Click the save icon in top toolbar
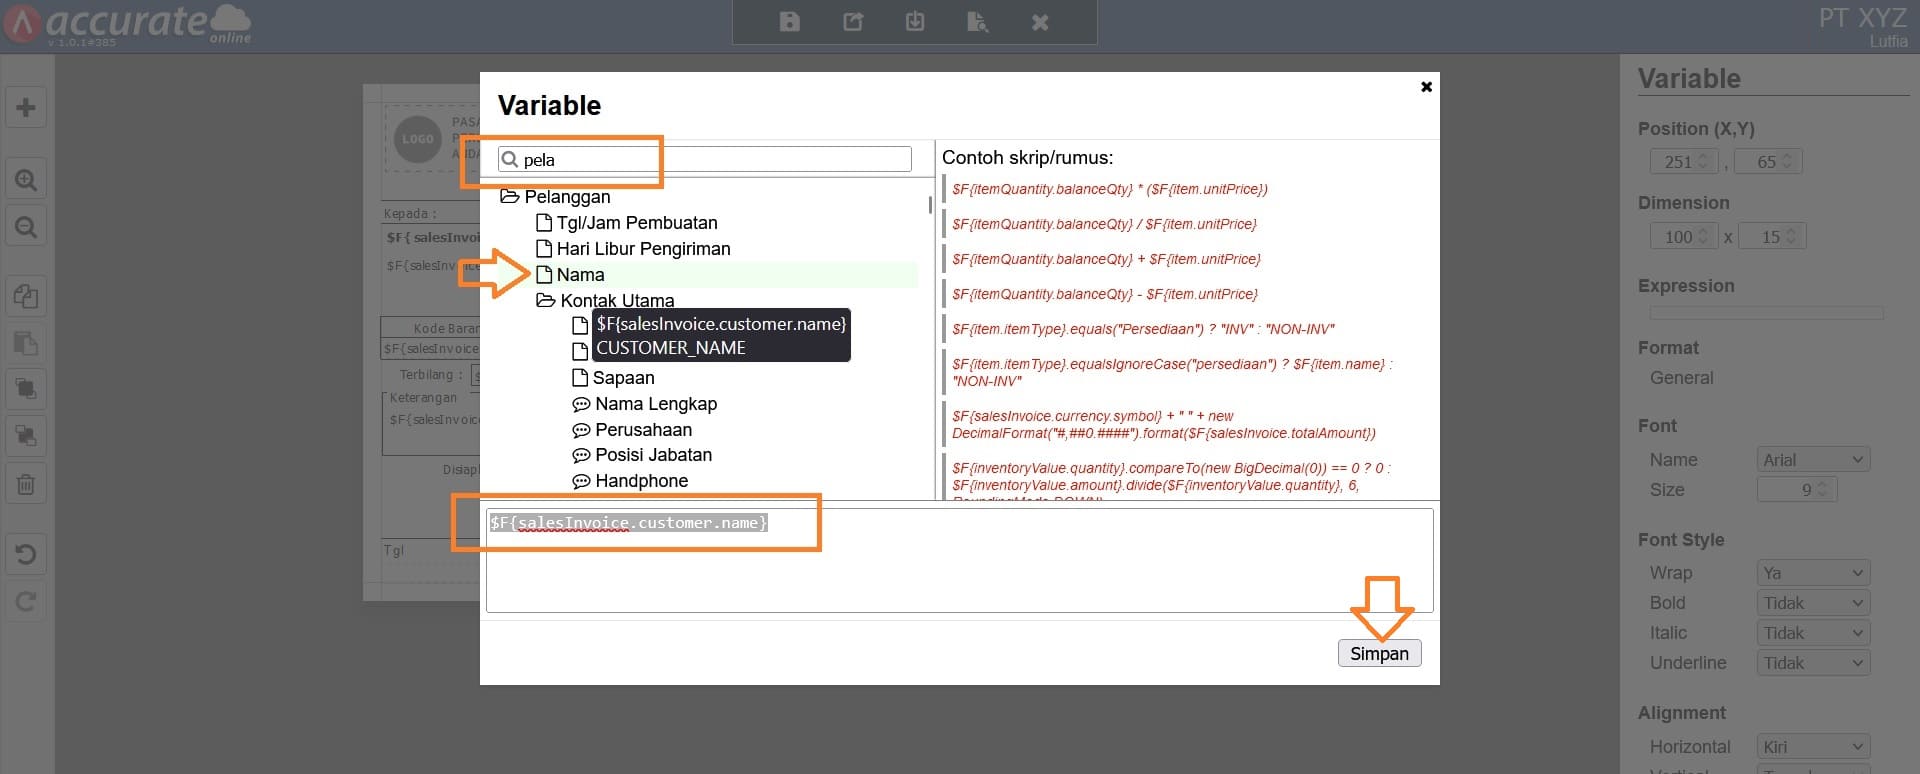 (x=789, y=22)
